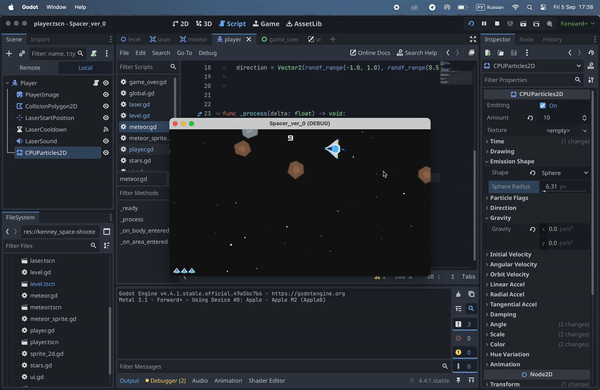600x390 pixels.
Task: Open the Debug menu in script editor
Action: tap(207, 53)
